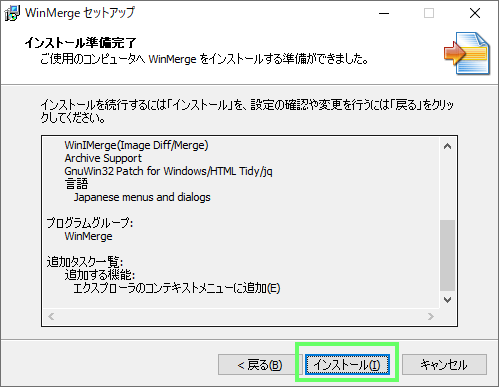Click the installer wizard arrow-document icon
The height and width of the screenshot is (387, 499).
pos(467,53)
